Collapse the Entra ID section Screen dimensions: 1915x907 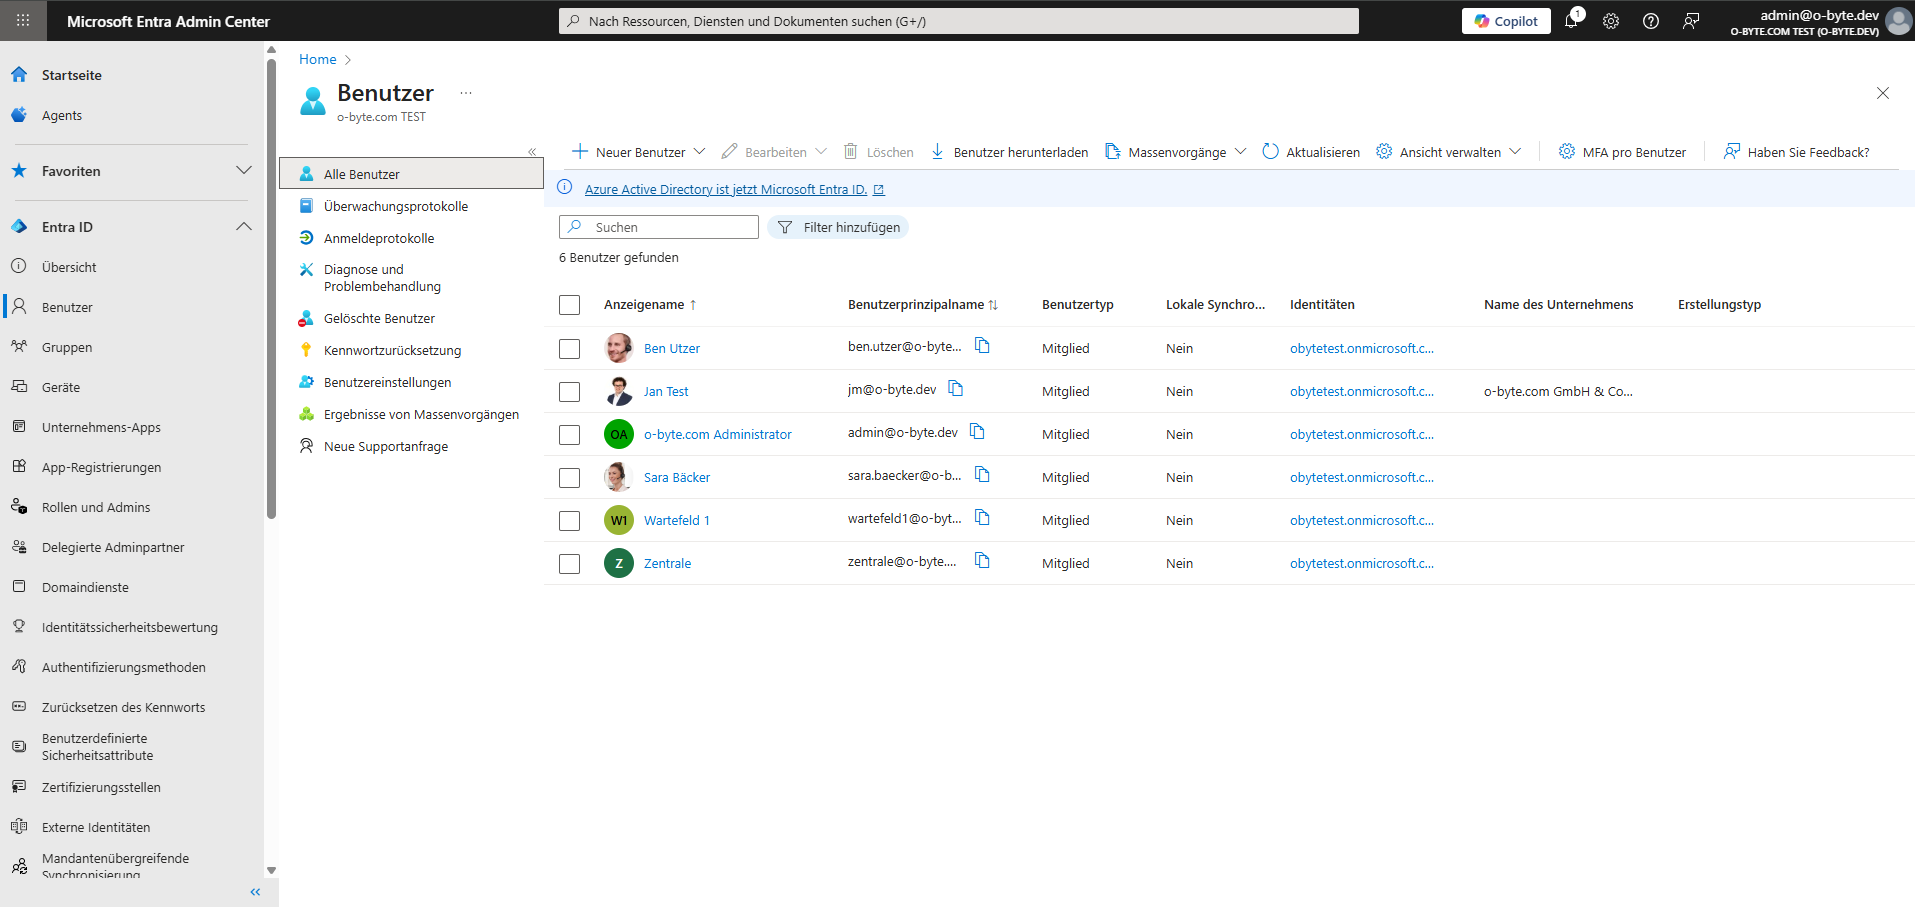pyautogui.click(x=243, y=227)
